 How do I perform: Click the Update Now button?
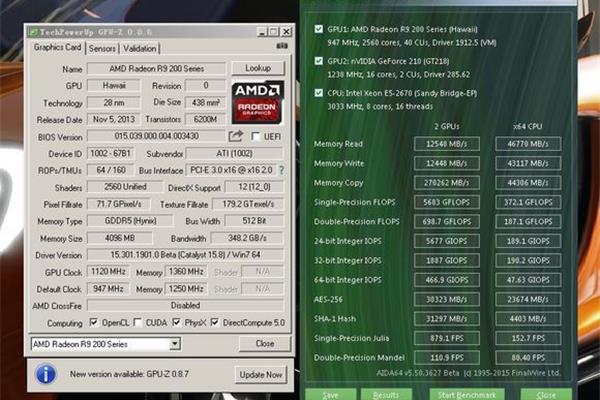261,375
